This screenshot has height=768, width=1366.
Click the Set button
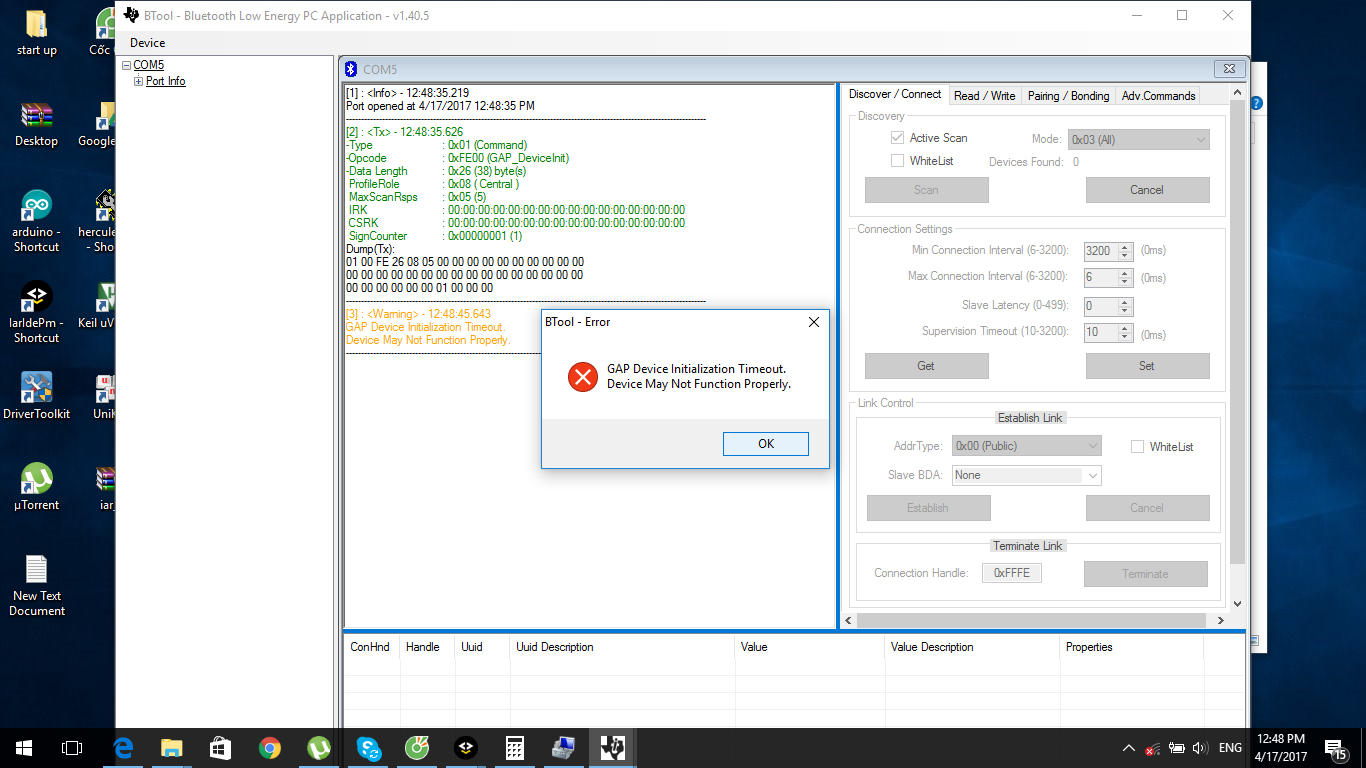[1147, 366]
